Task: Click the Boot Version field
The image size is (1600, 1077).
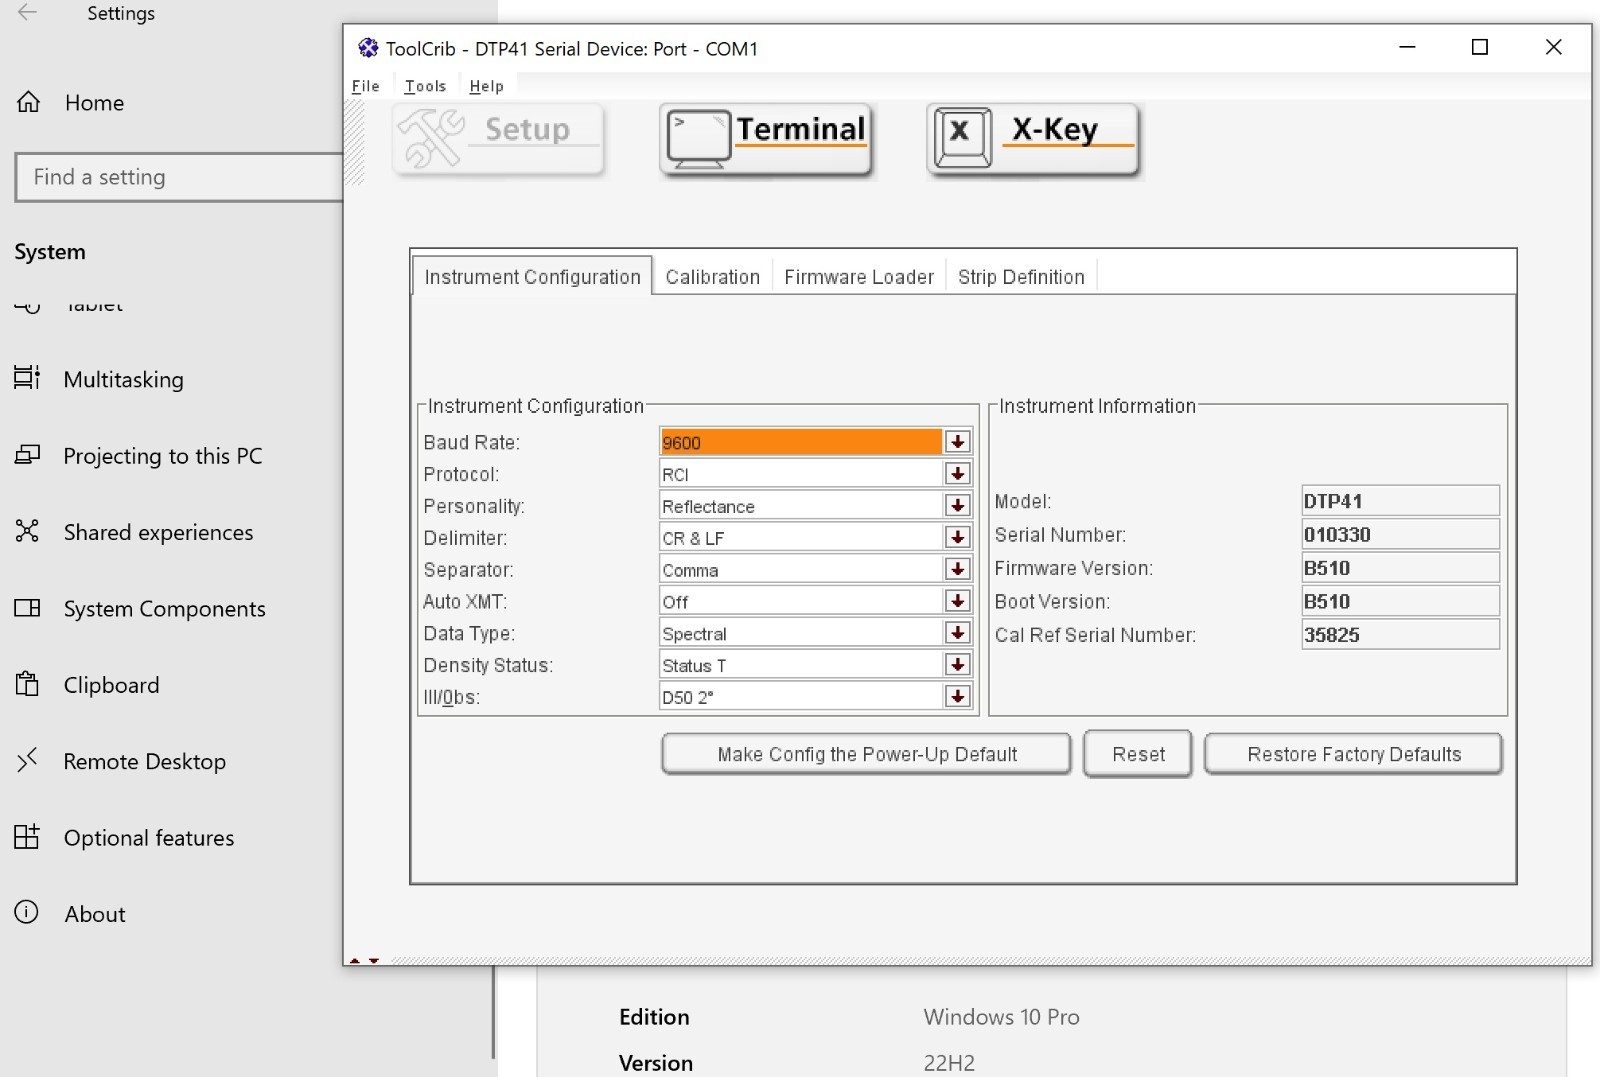Action: point(1400,601)
